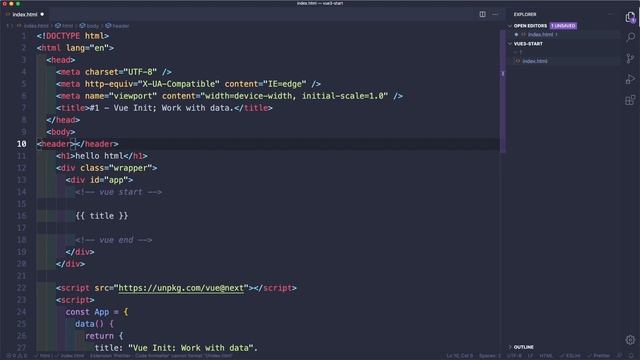Click the div id app line
Viewport: 640px width, 360px height.
[99, 180]
